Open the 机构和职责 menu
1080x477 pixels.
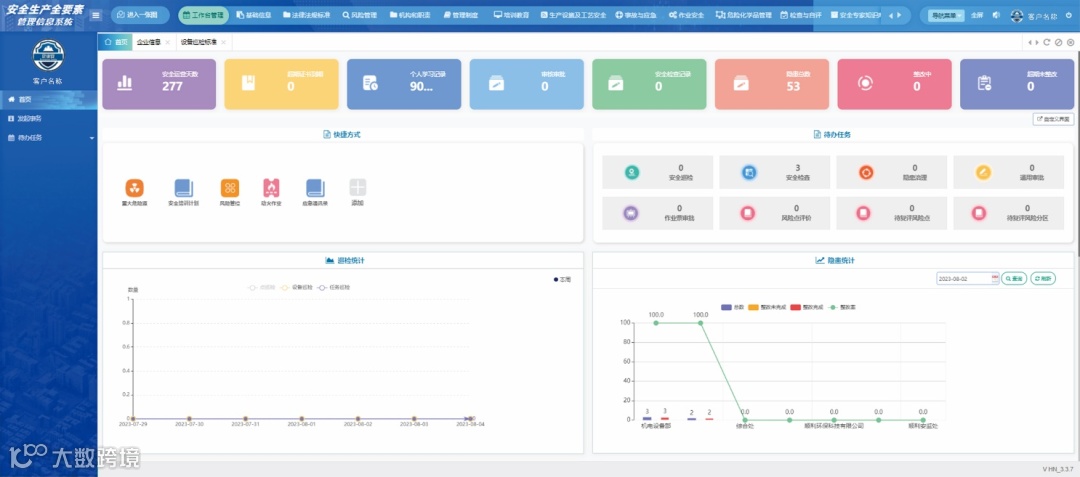click(x=410, y=15)
